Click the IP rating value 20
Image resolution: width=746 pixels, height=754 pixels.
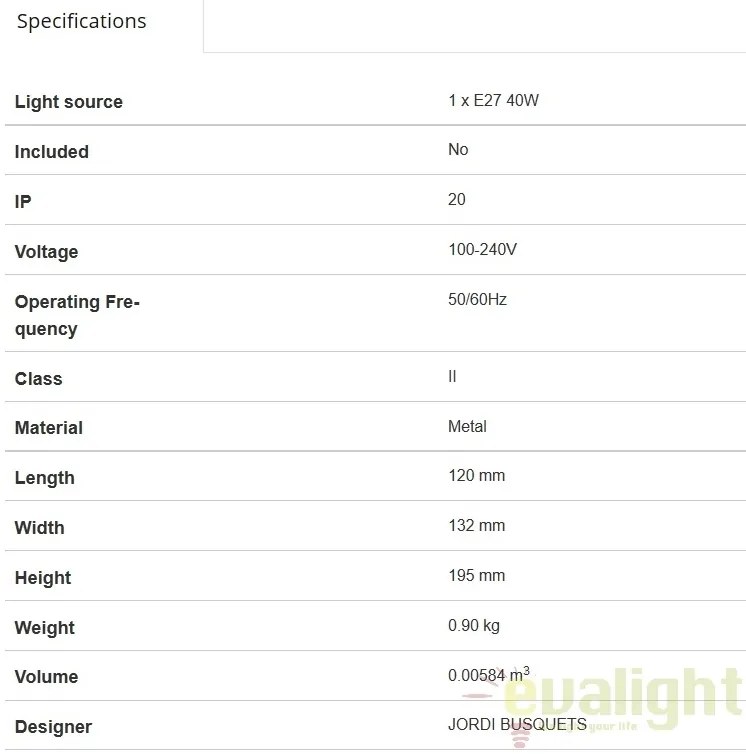[456, 199]
